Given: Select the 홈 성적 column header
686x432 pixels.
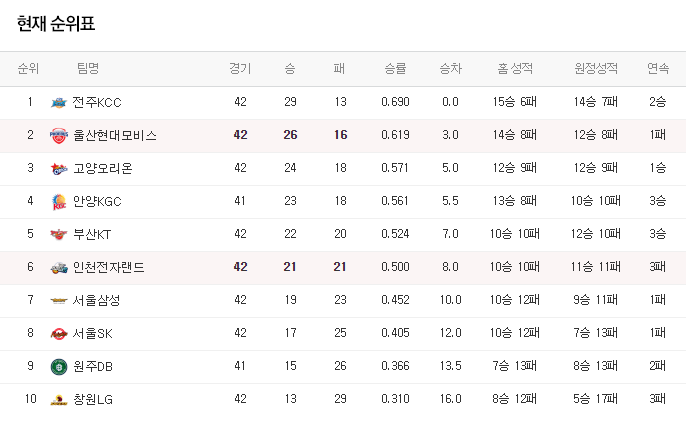Looking at the screenshot, I should (x=515, y=69).
